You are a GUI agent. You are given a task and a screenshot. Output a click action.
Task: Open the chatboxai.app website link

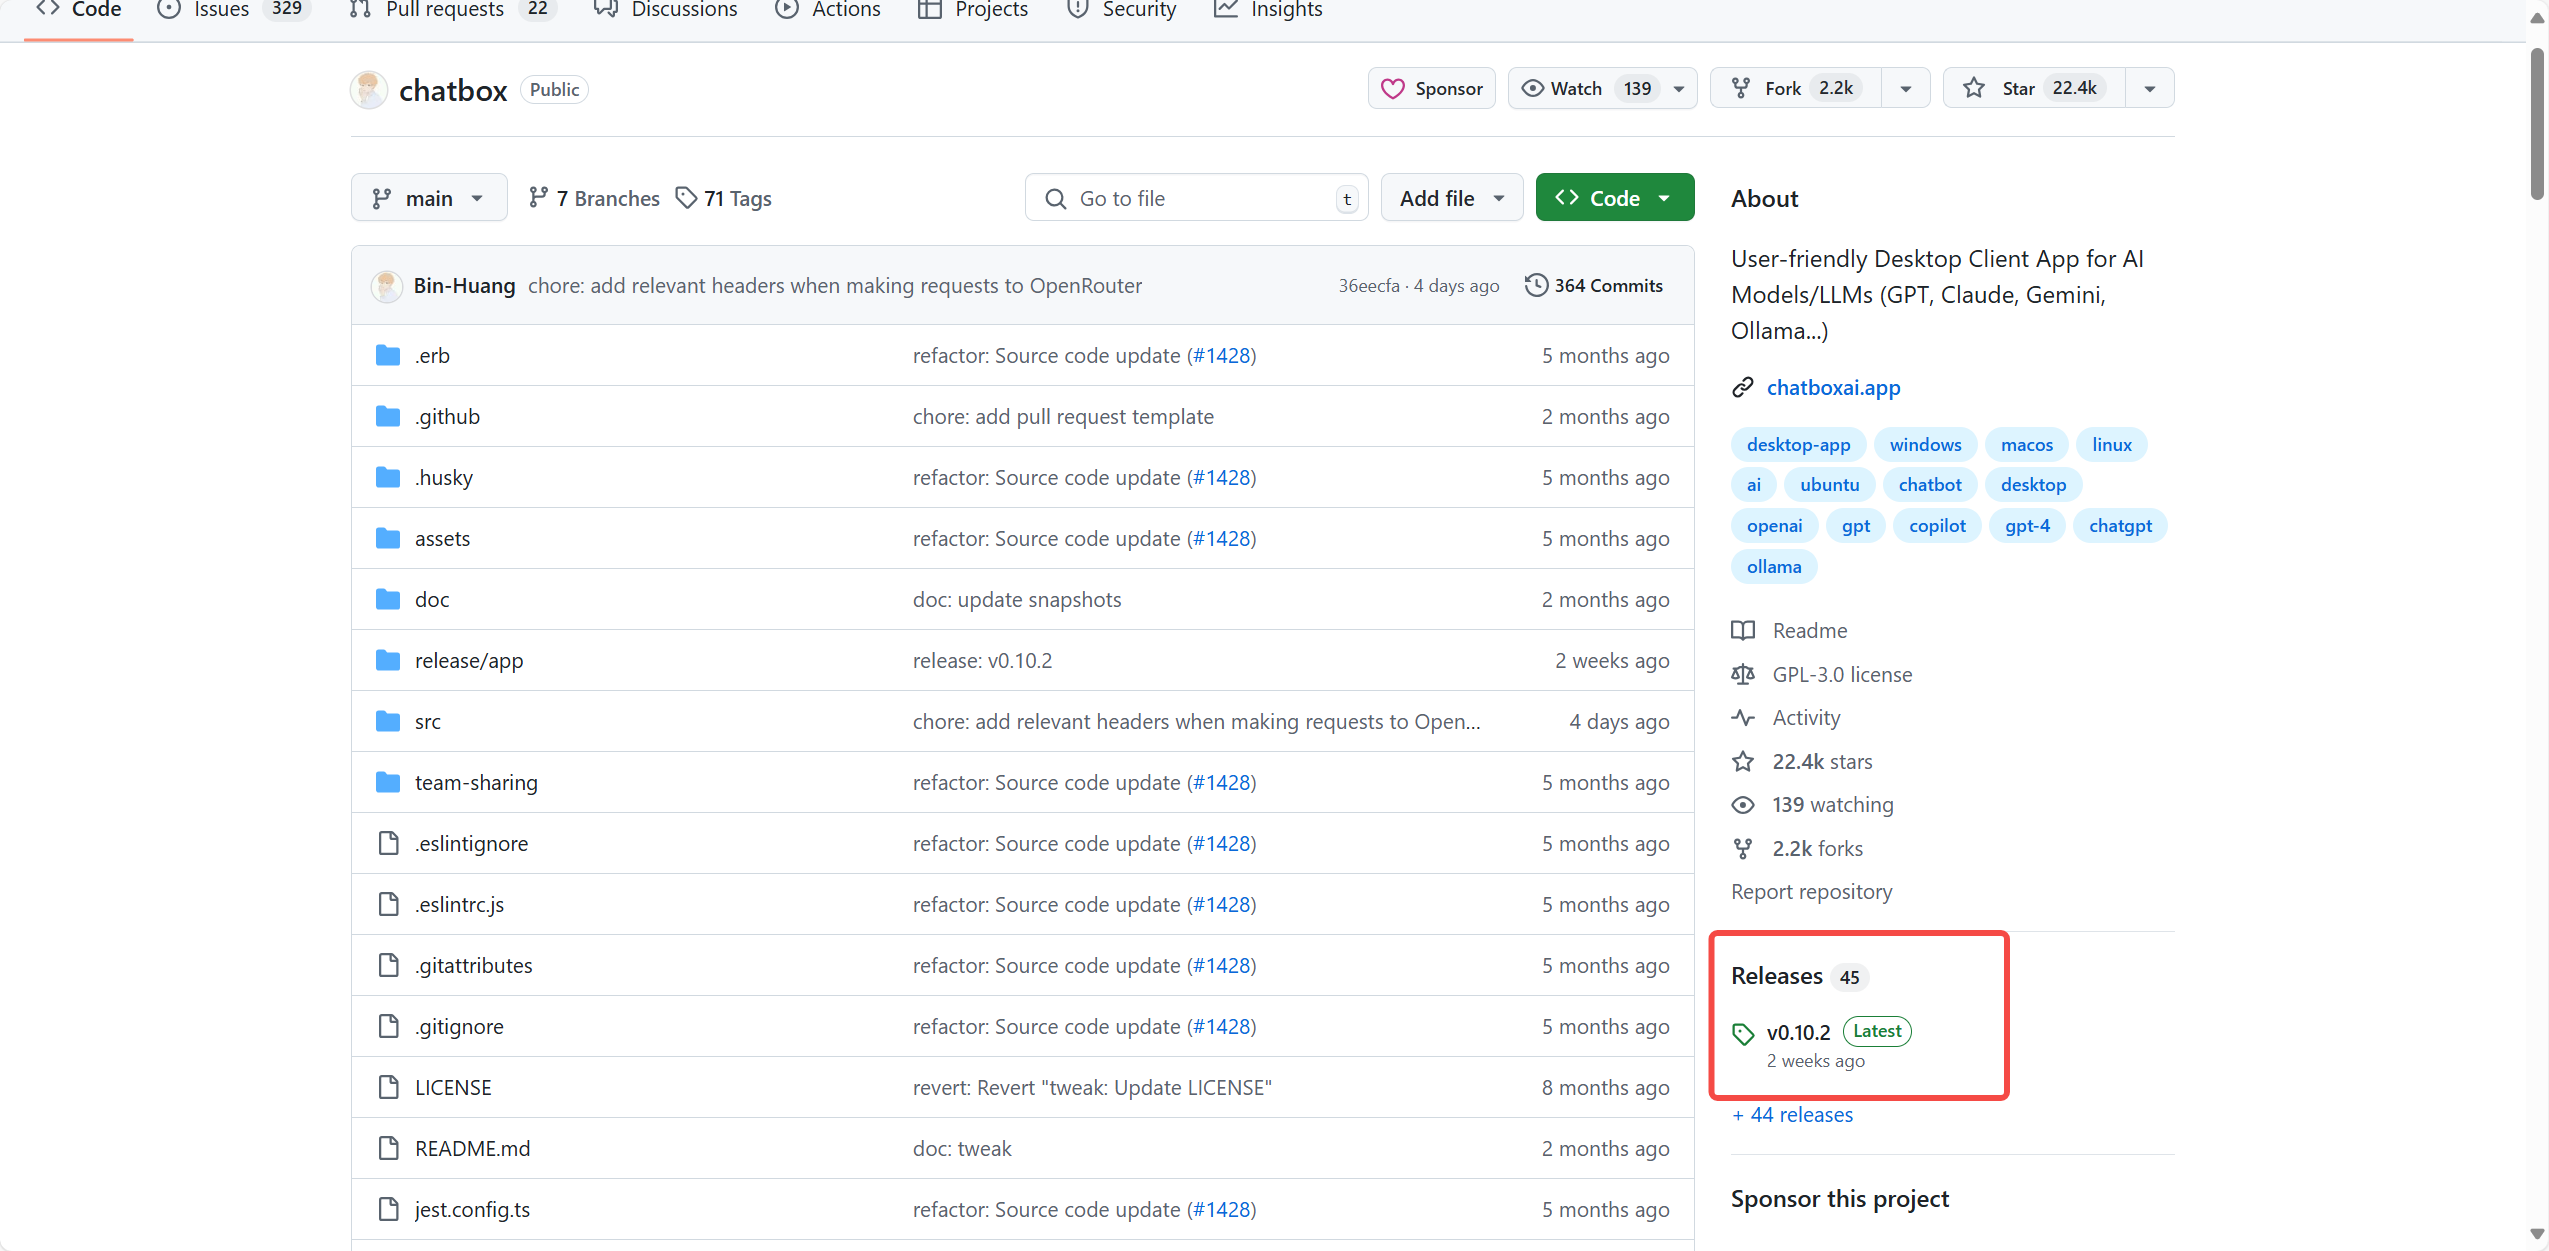[1833, 388]
